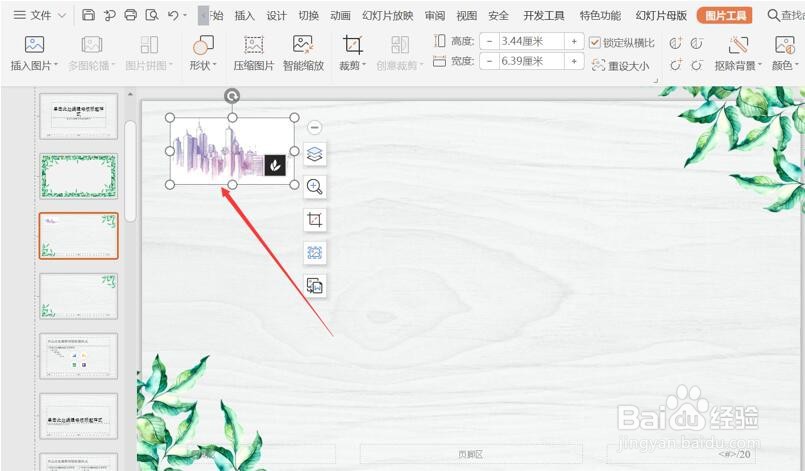Click the 颜色 picture color icon
The width and height of the screenshot is (805, 471).
tap(784, 45)
